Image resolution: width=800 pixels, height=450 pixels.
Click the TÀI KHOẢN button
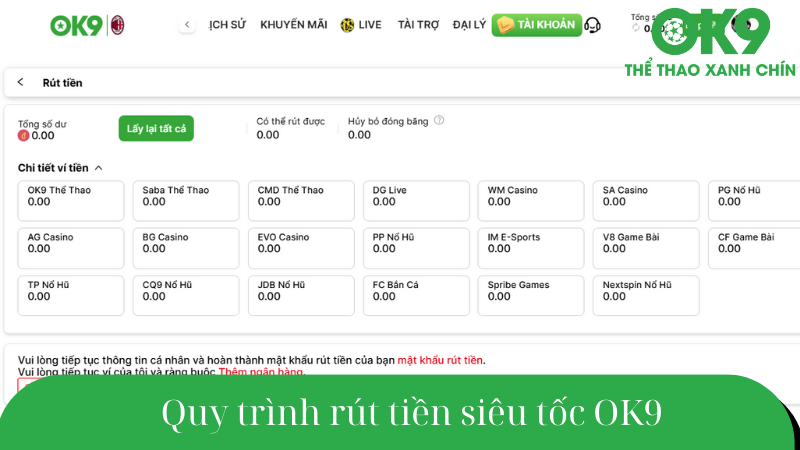coord(537,25)
